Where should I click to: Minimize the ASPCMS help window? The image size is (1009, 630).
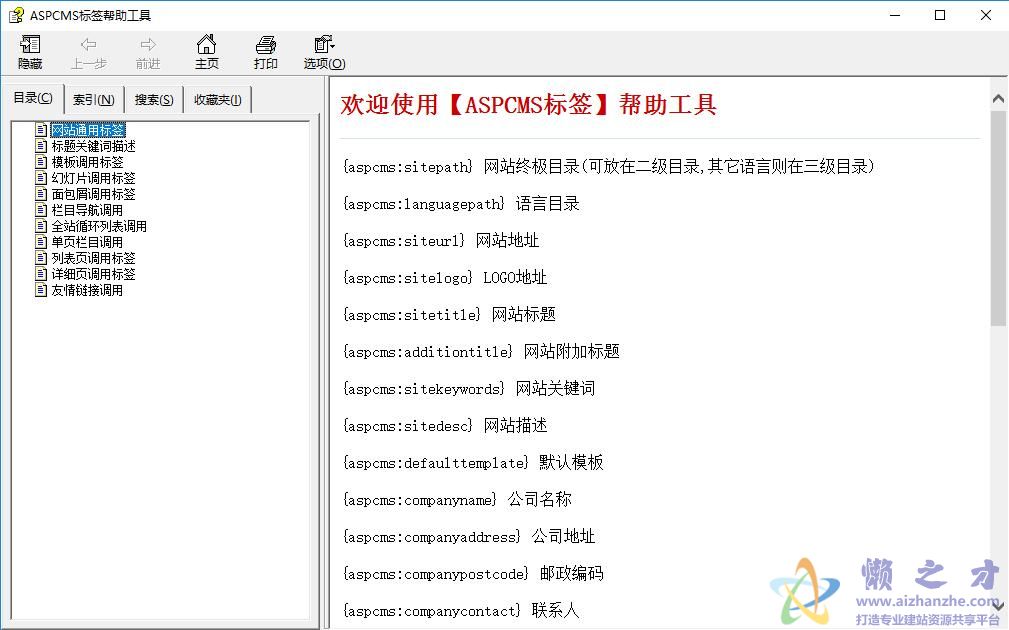894,15
